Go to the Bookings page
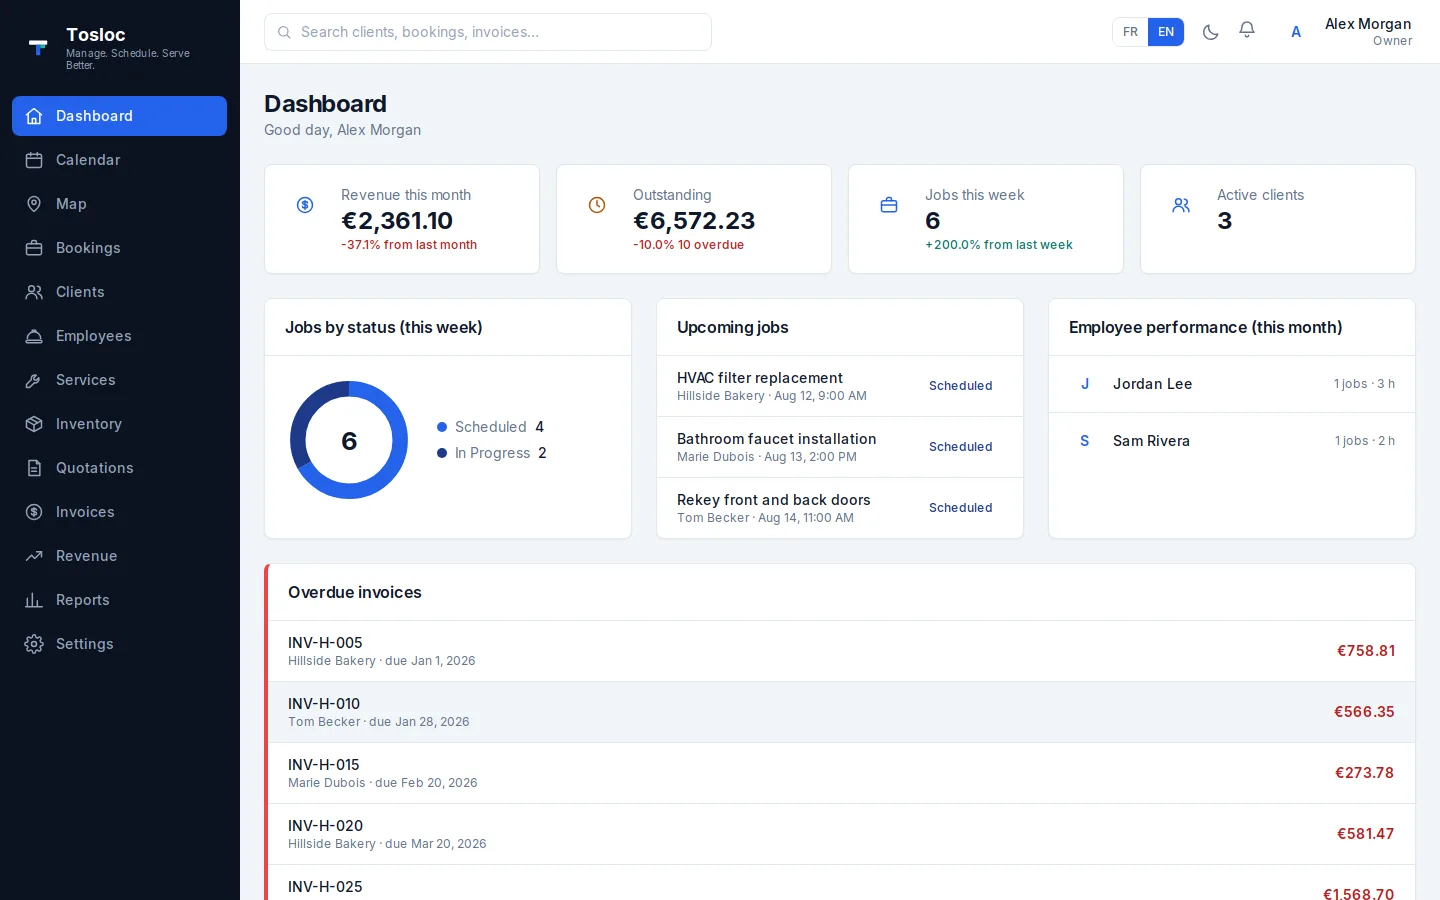 point(119,248)
